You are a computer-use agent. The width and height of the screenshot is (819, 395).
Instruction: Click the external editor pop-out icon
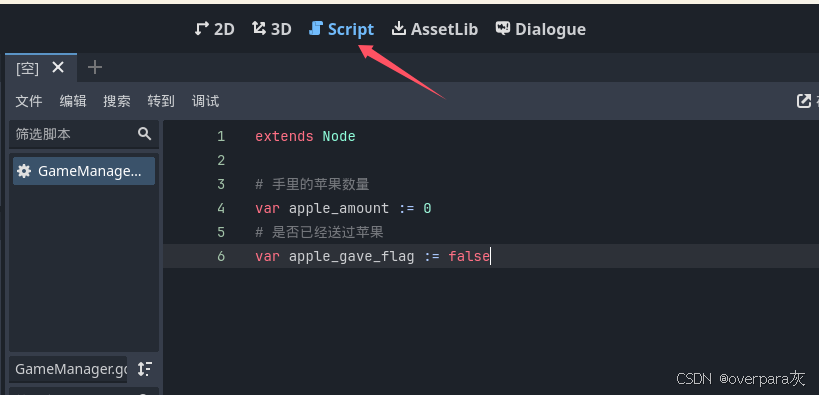point(803,101)
